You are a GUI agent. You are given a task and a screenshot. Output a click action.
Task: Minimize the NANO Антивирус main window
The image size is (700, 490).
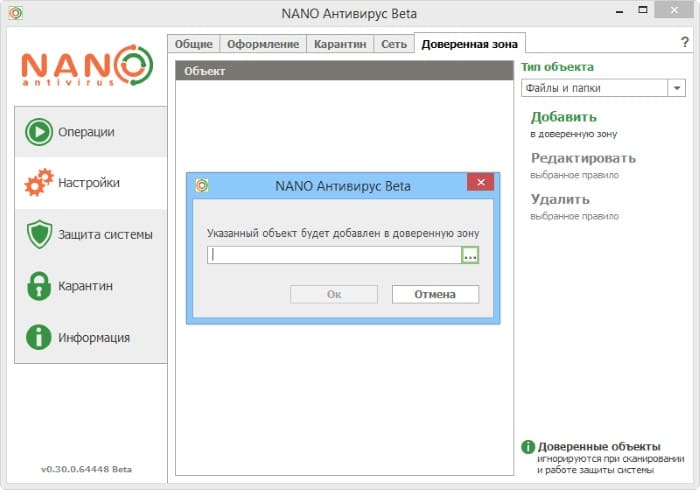coord(619,11)
